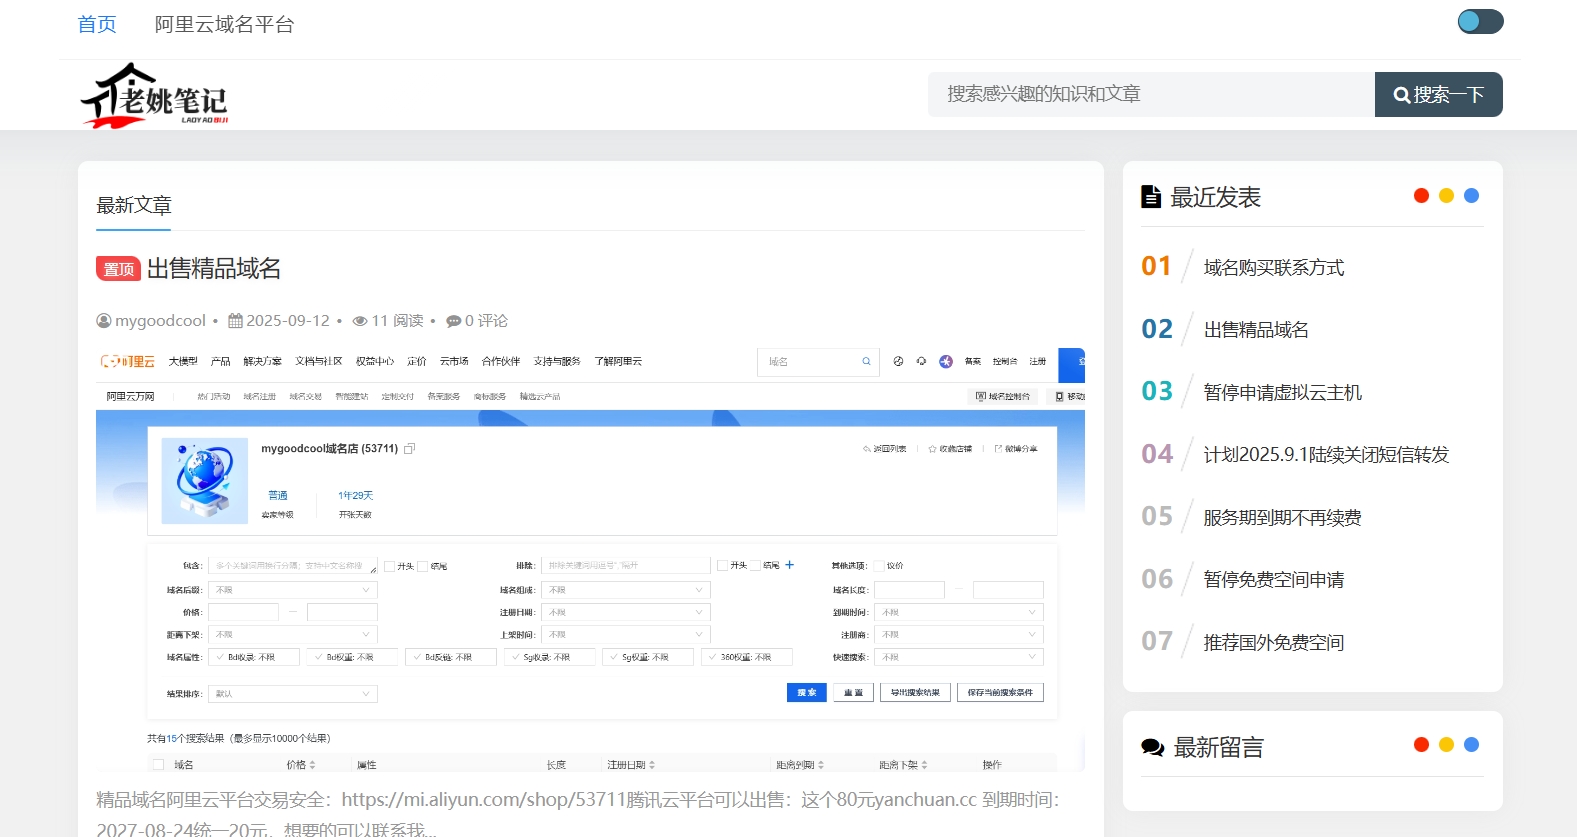
Task: Click the chat bubbles icon beside 最新留言
Action: pyautogui.click(x=1152, y=747)
